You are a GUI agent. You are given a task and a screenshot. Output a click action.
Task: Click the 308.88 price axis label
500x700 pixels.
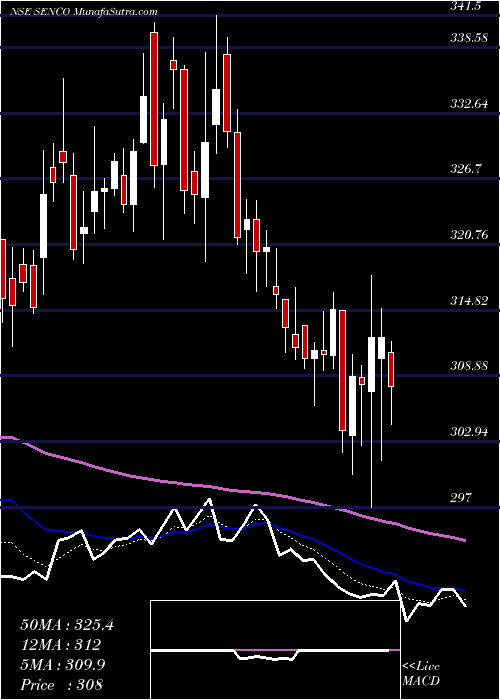(x=468, y=366)
